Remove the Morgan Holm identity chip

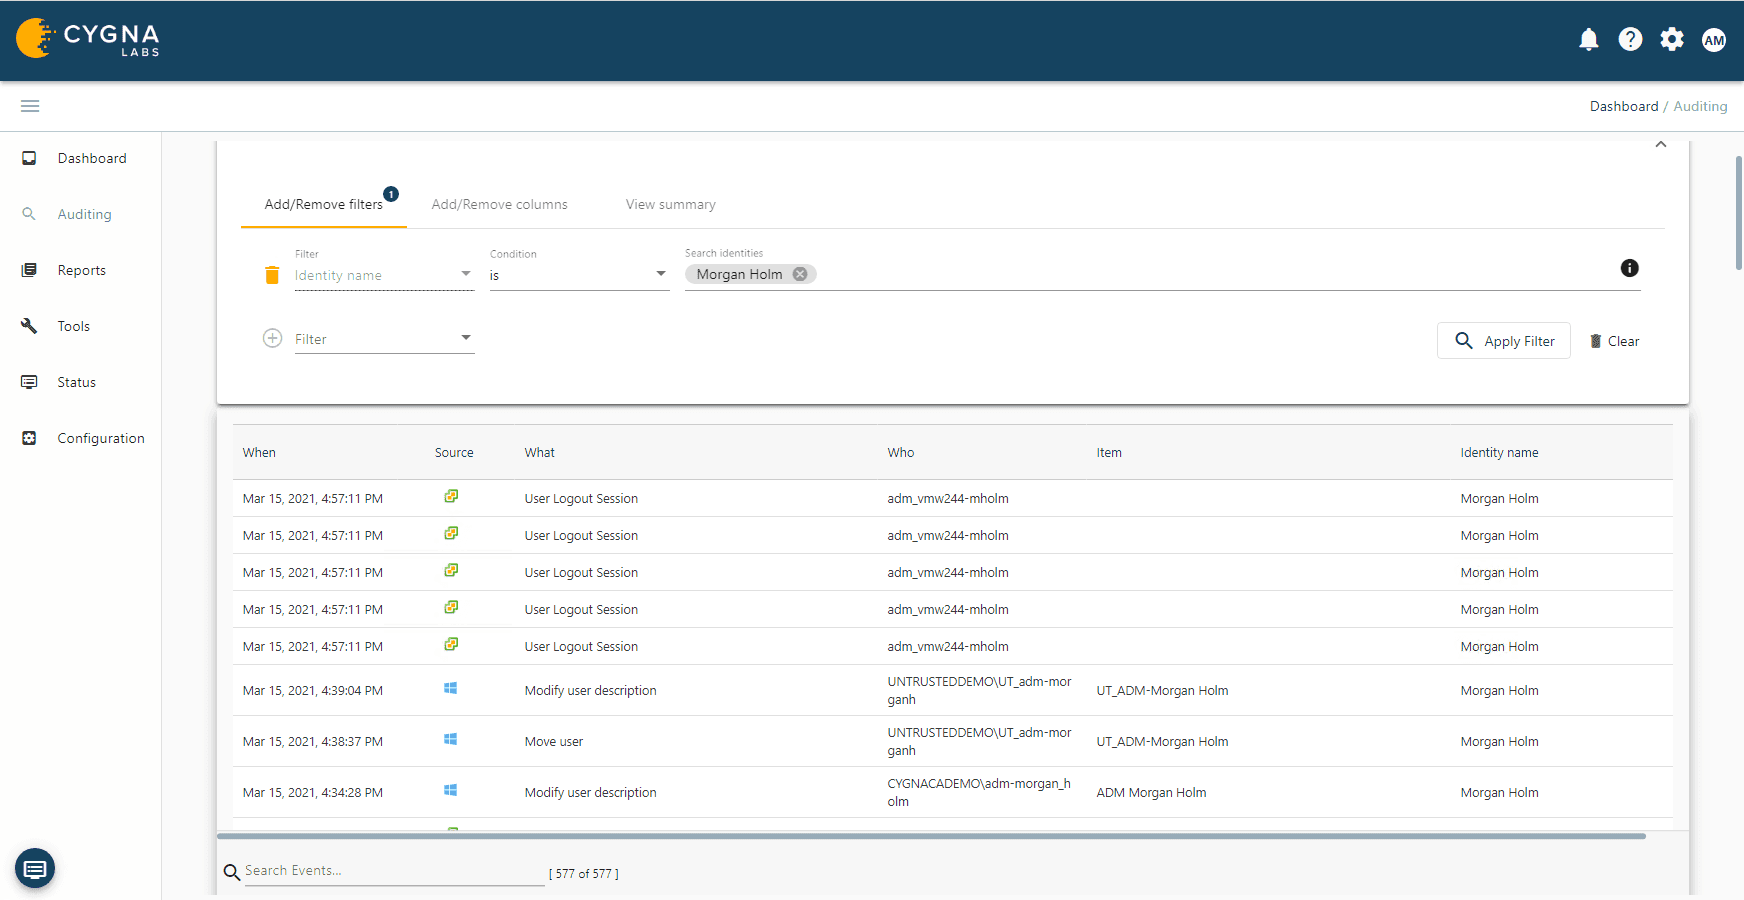pyautogui.click(x=800, y=274)
